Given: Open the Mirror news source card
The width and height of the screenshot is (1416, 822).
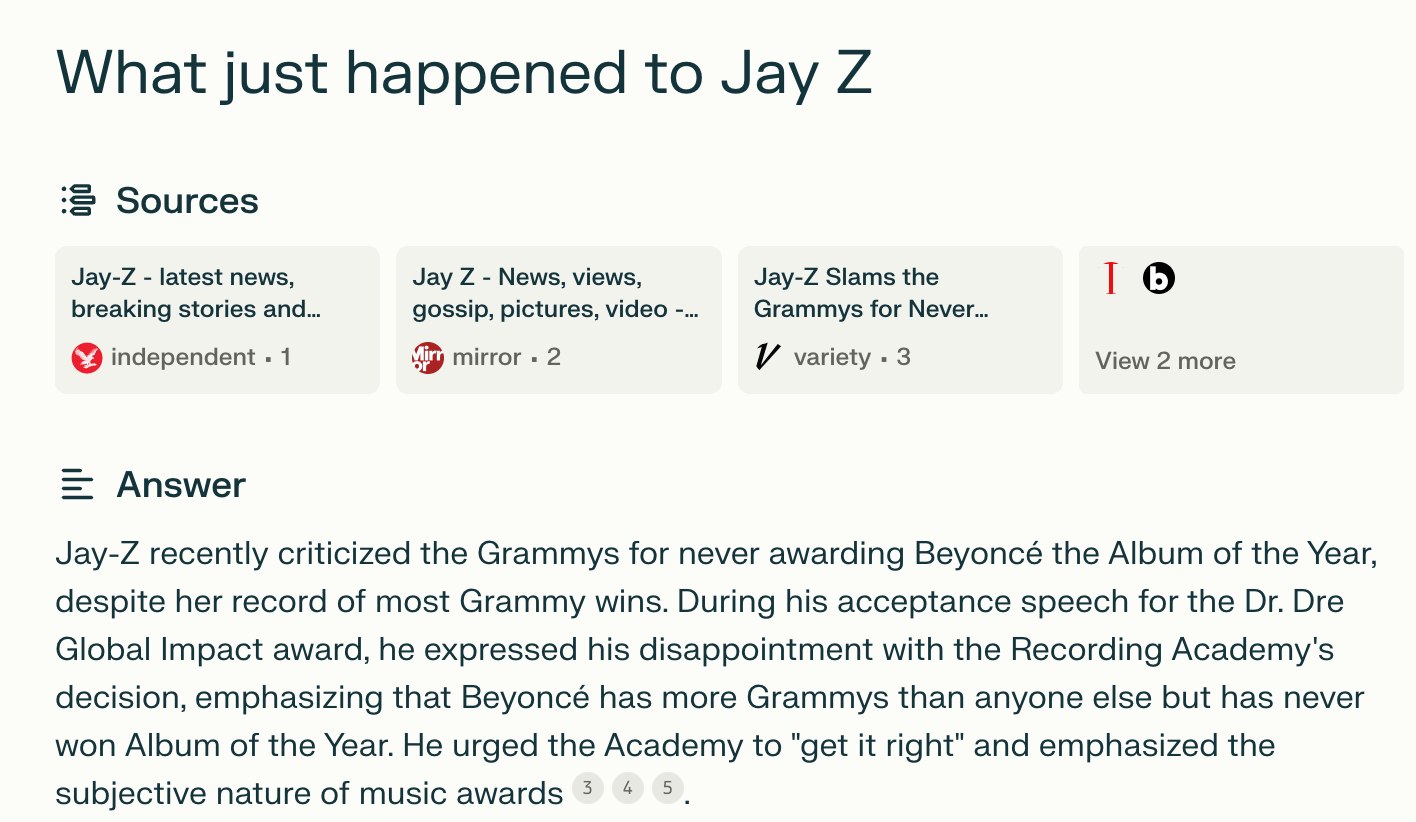Looking at the screenshot, I should pyautogui.click(x=558, y=318).
